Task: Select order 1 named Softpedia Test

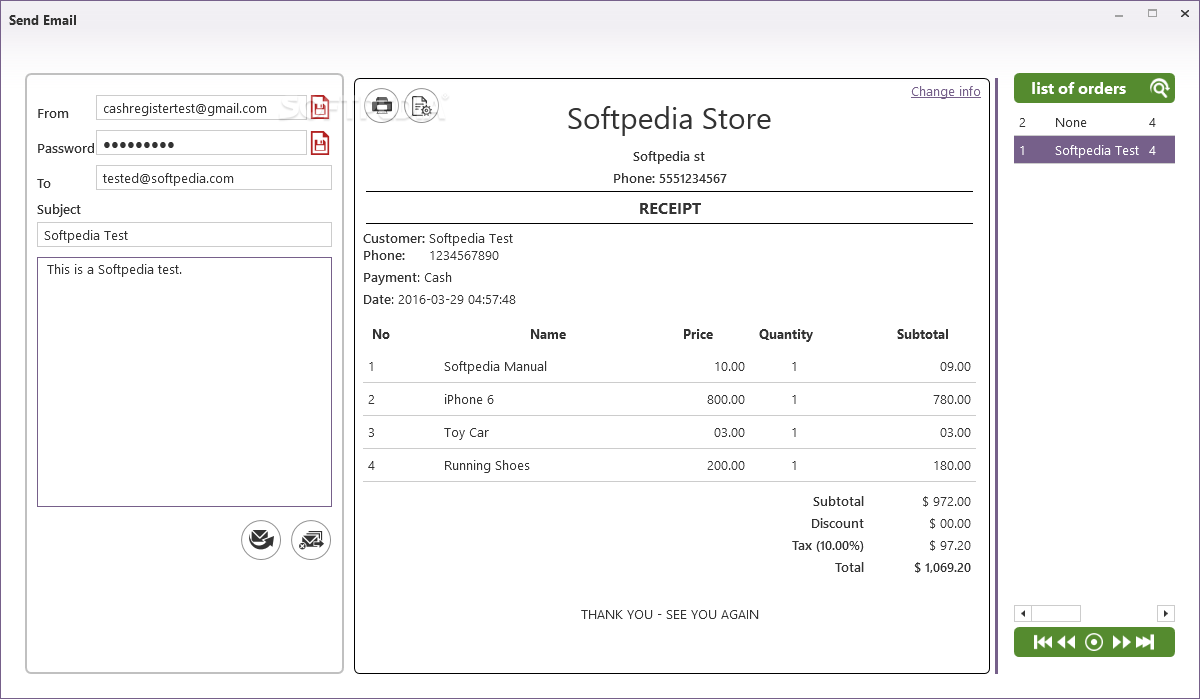Action: point(1094,150)
